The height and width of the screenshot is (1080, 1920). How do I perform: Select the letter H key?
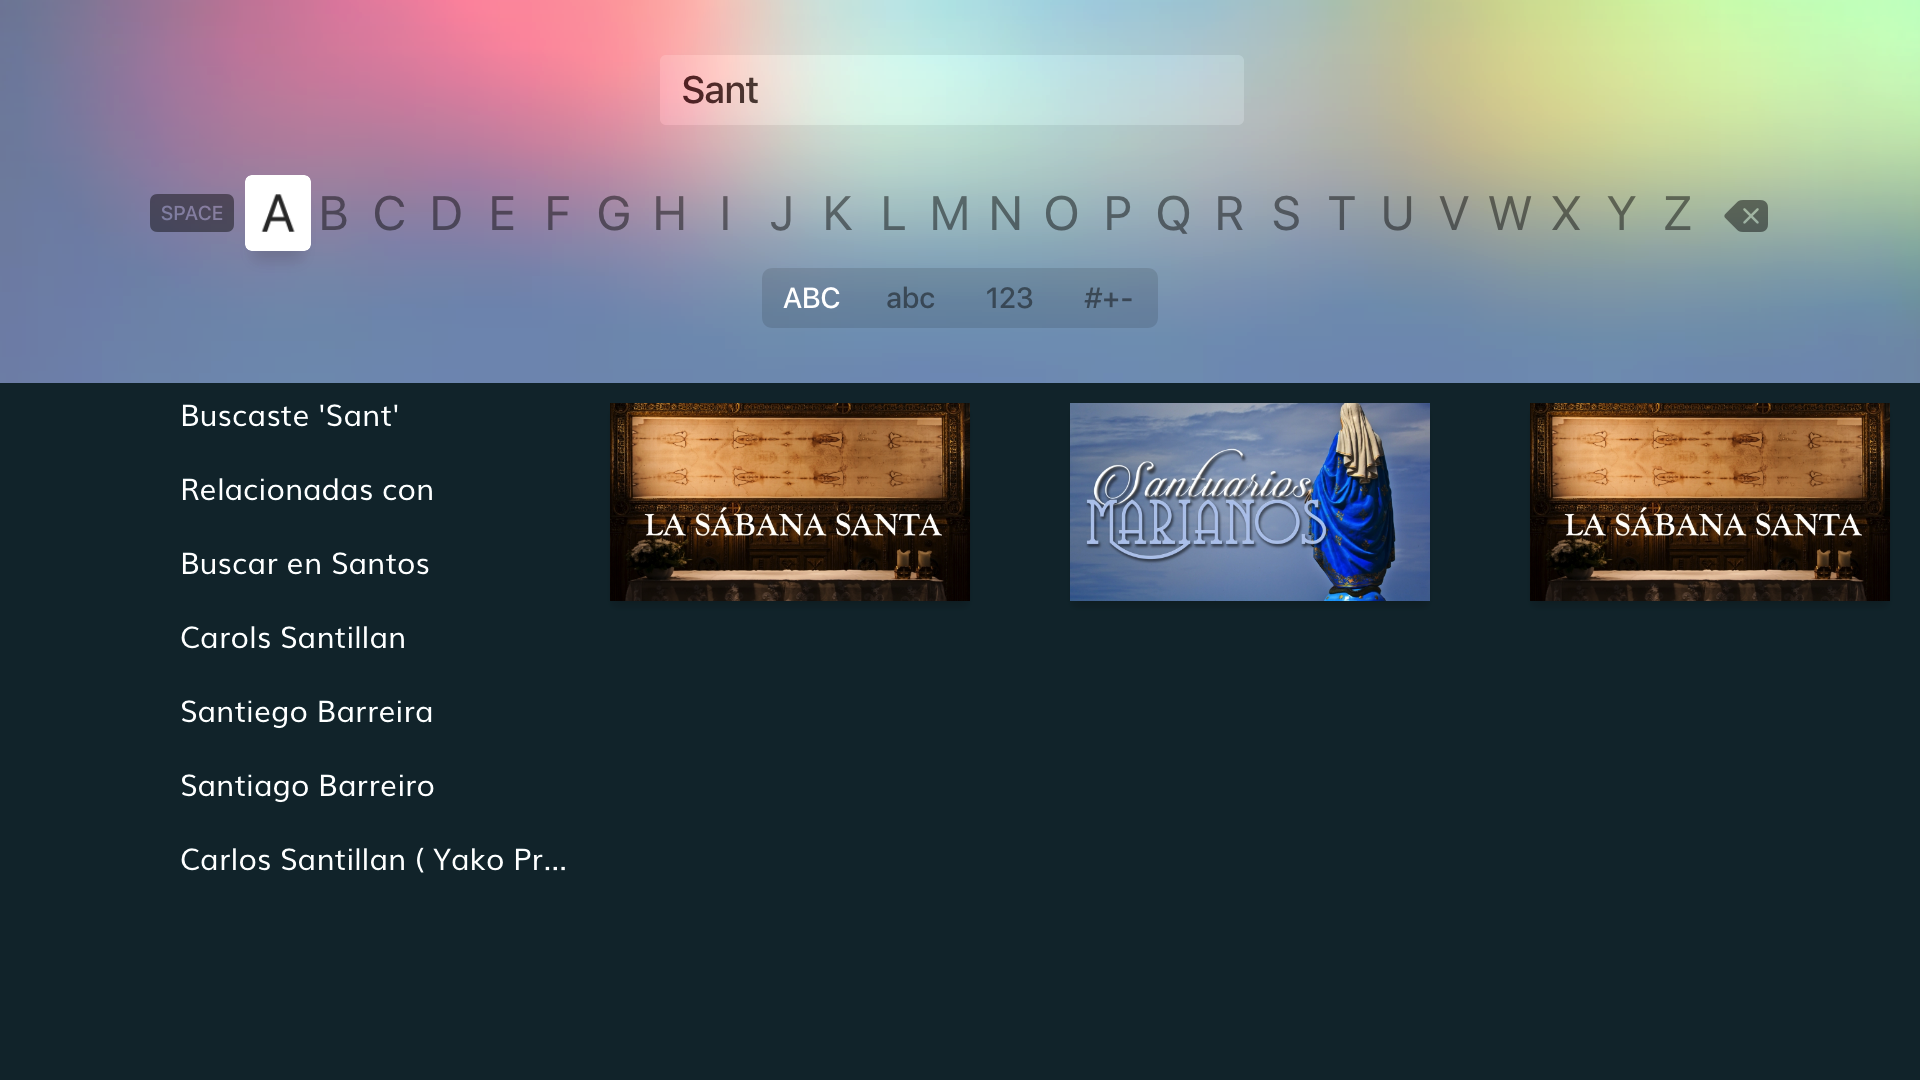tap(670, 213)
